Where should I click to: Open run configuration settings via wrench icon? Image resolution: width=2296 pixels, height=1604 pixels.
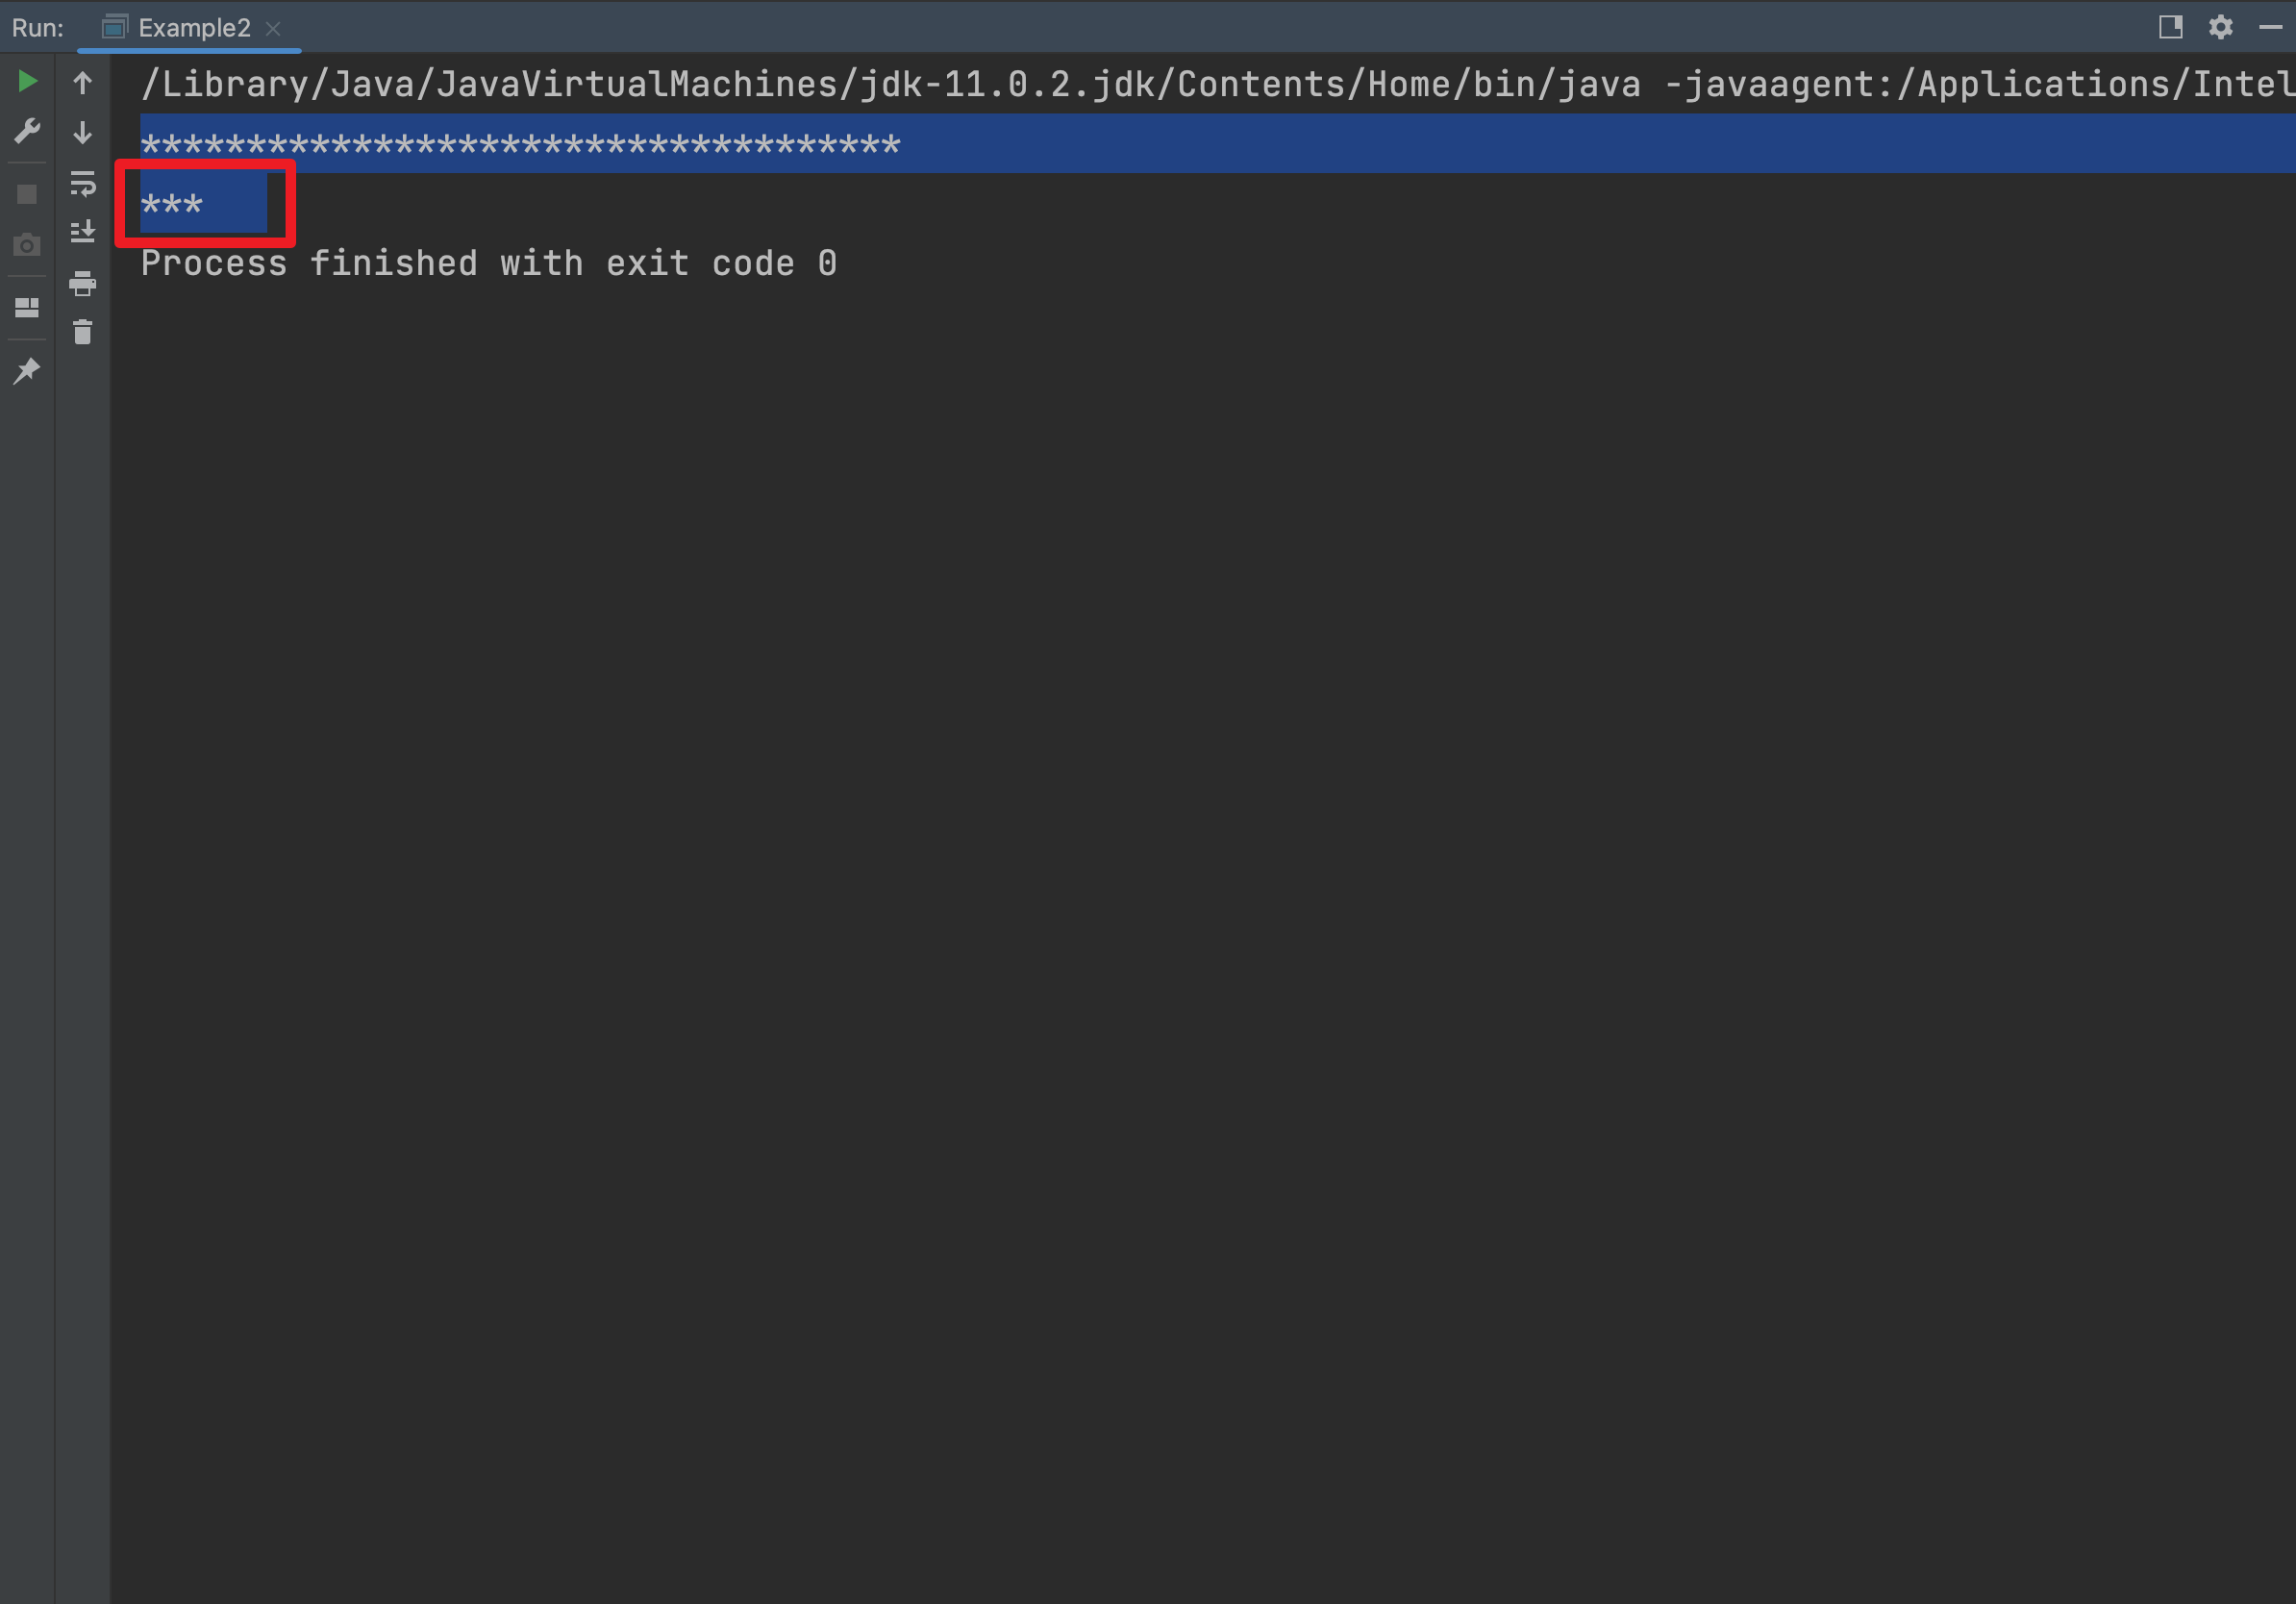click(x=27, y=130)
